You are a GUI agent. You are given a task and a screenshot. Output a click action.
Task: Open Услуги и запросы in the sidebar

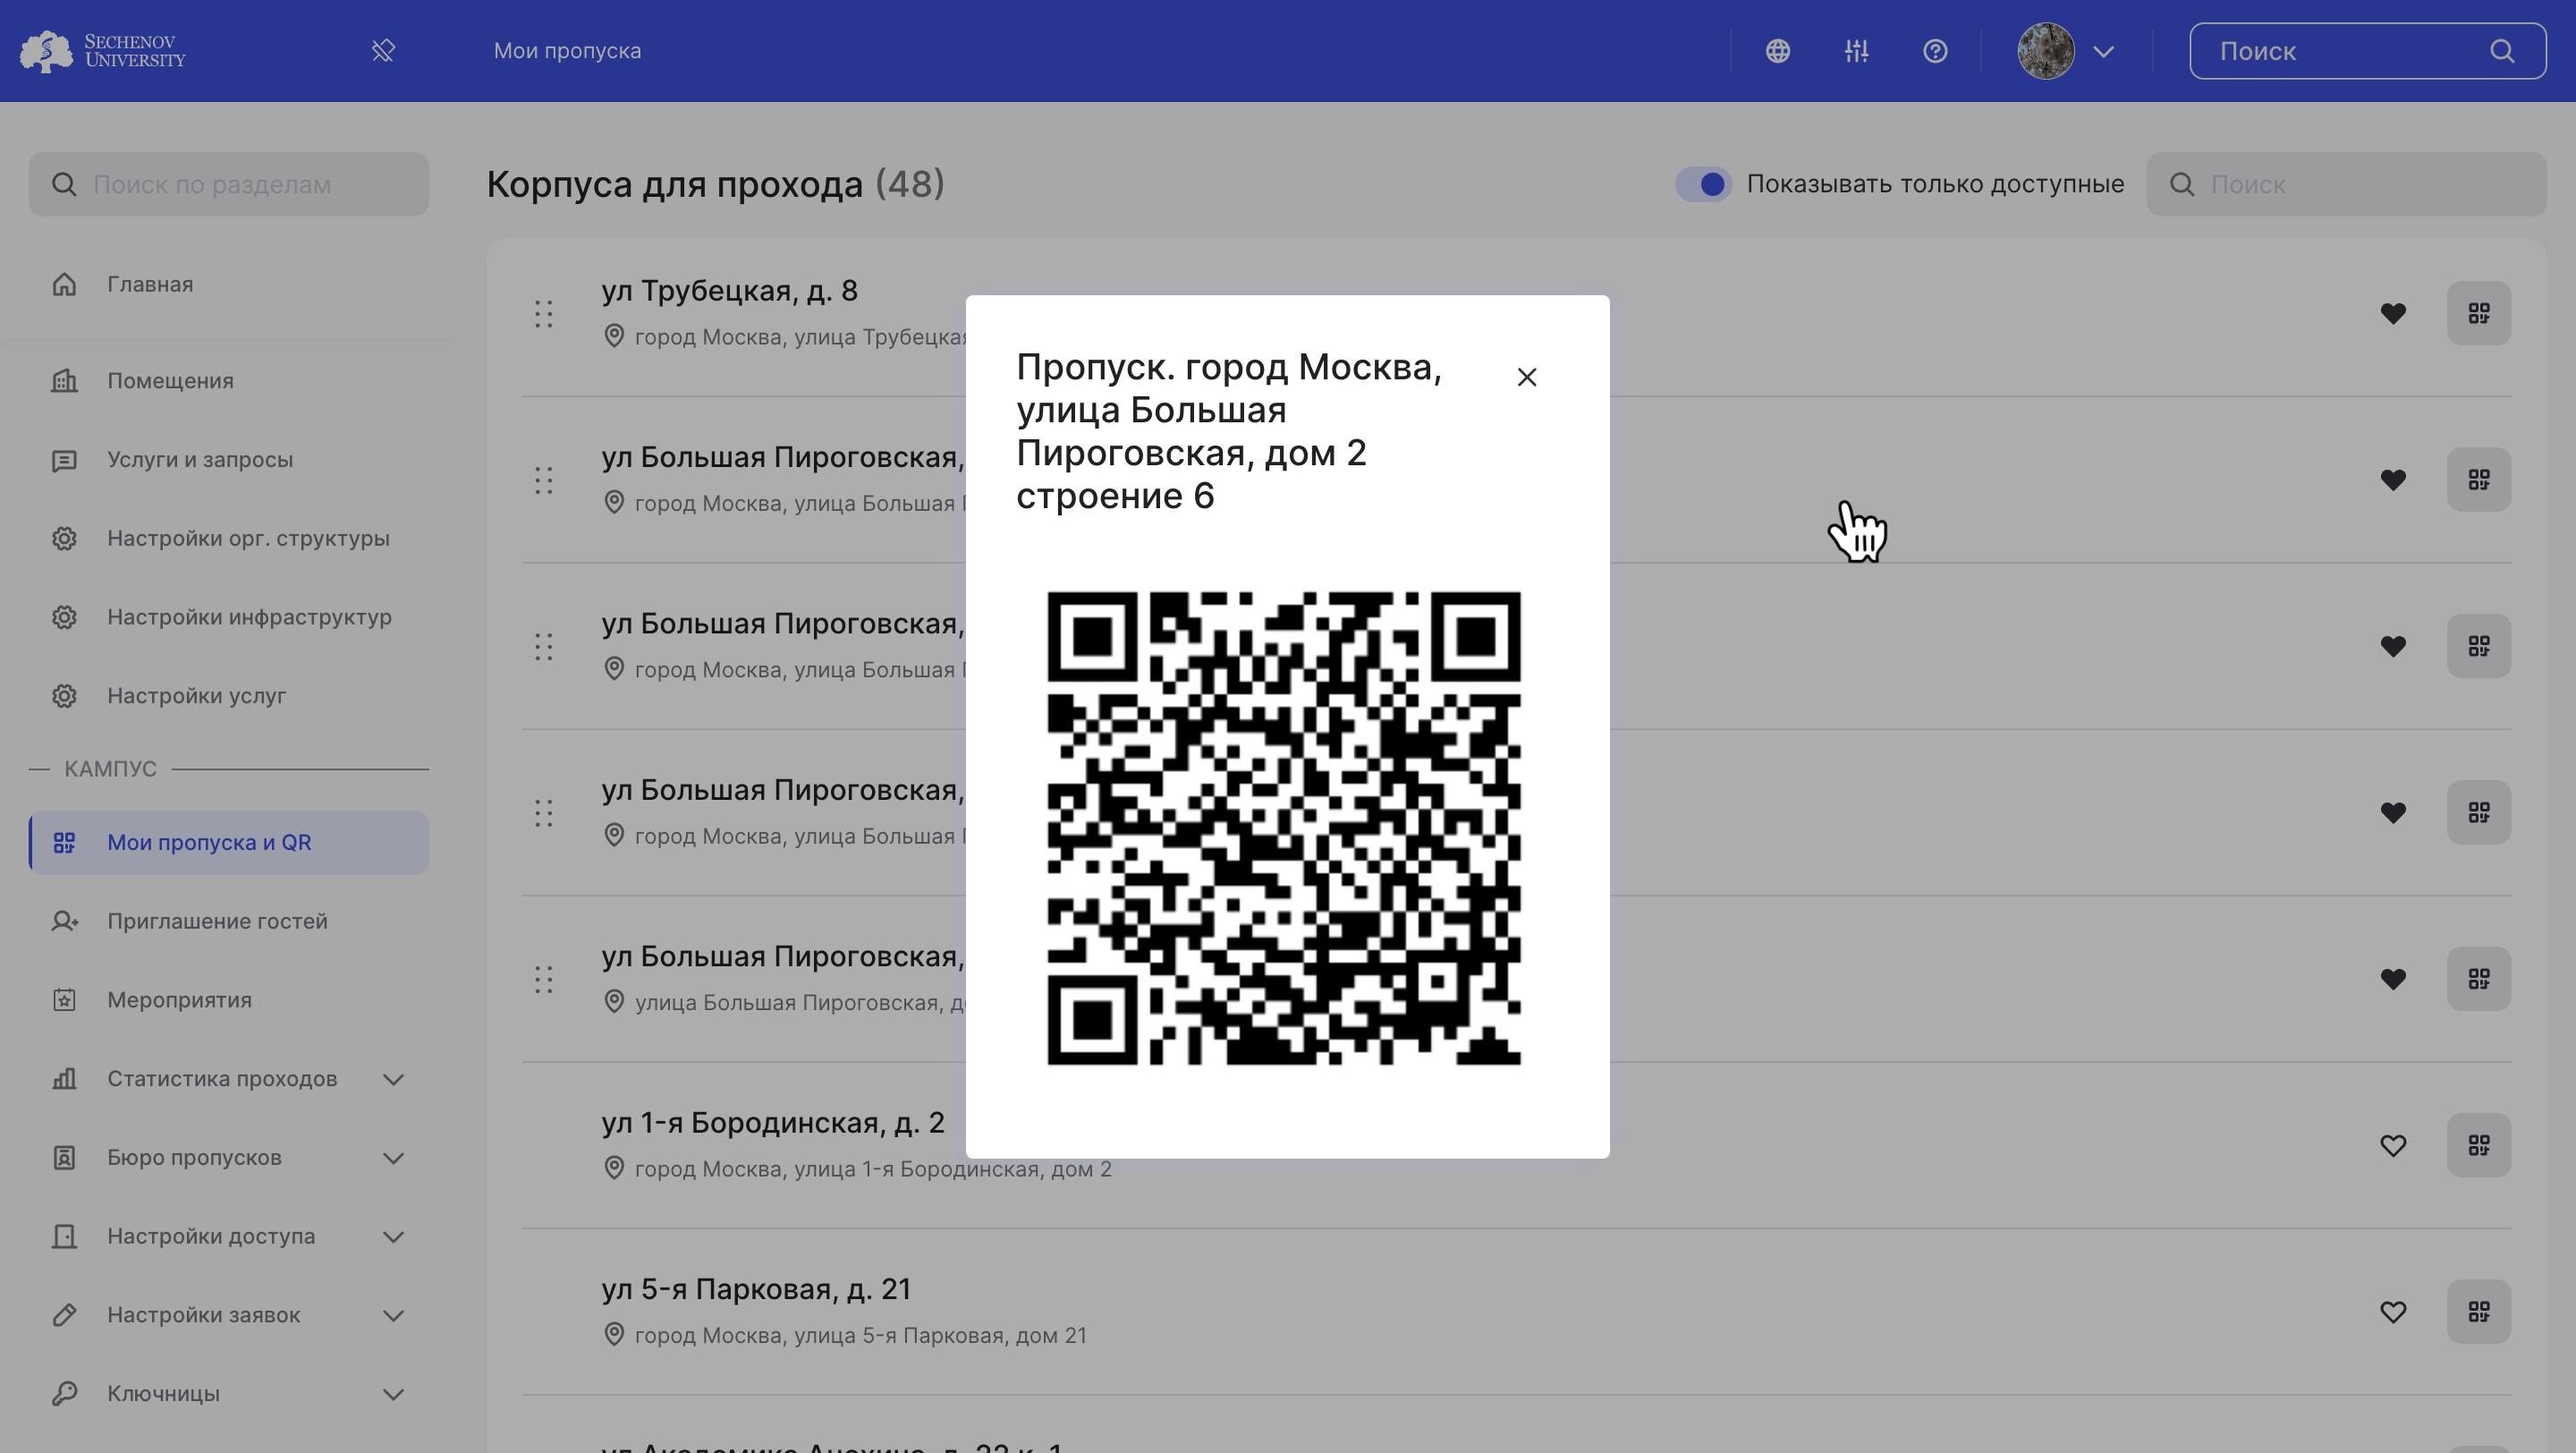point(228,460)
